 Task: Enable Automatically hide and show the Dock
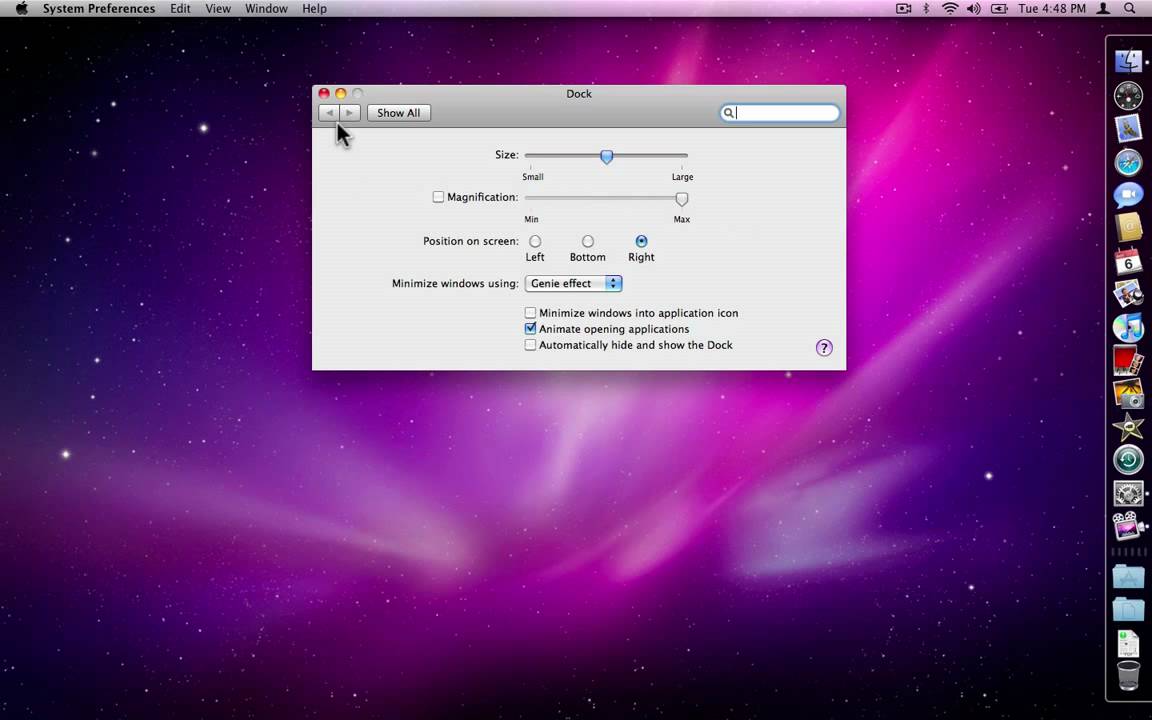pos(530,345)
